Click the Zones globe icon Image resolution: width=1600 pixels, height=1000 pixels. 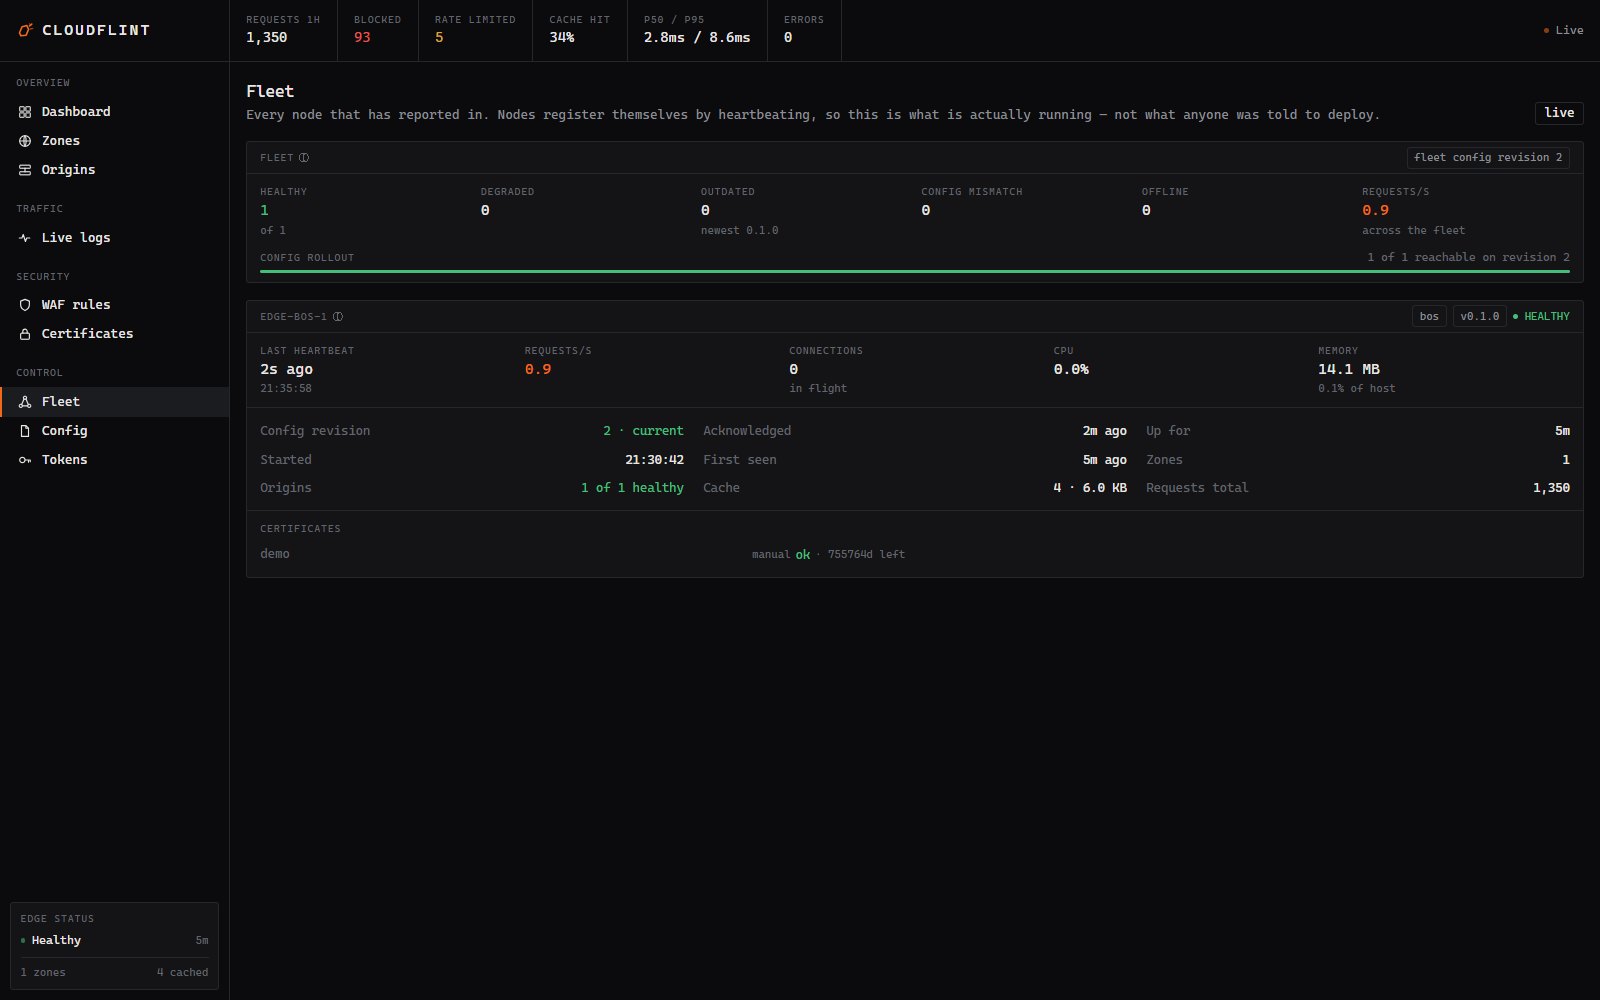25,141
